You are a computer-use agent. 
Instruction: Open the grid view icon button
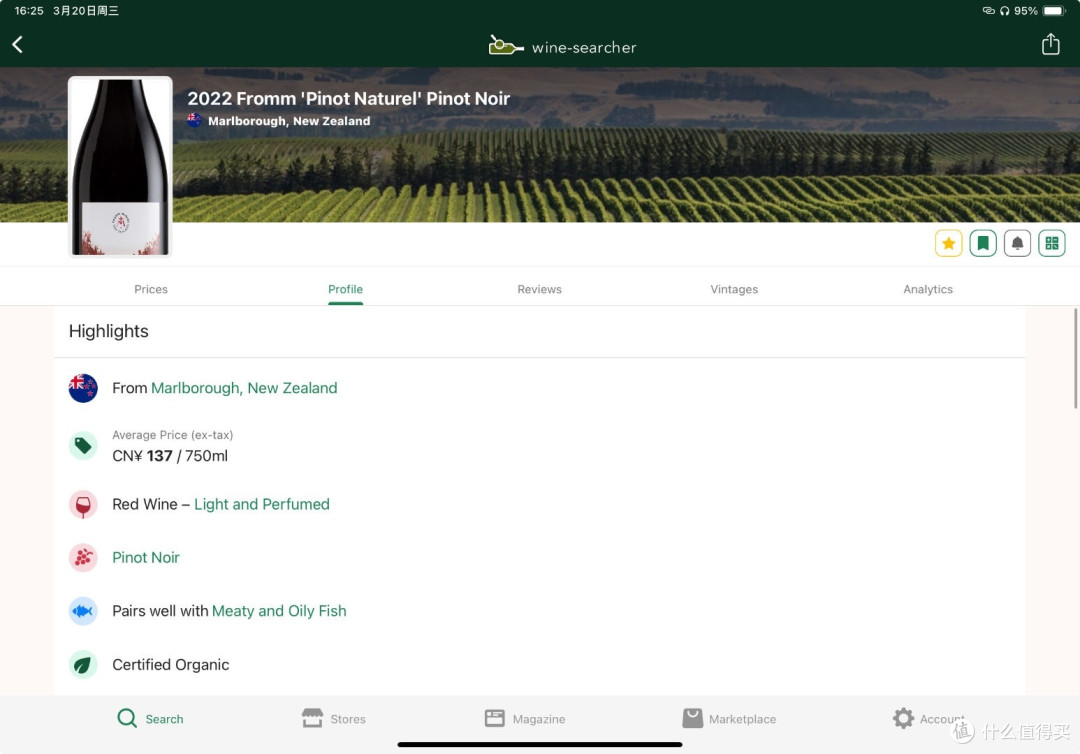click(1052, 243)
